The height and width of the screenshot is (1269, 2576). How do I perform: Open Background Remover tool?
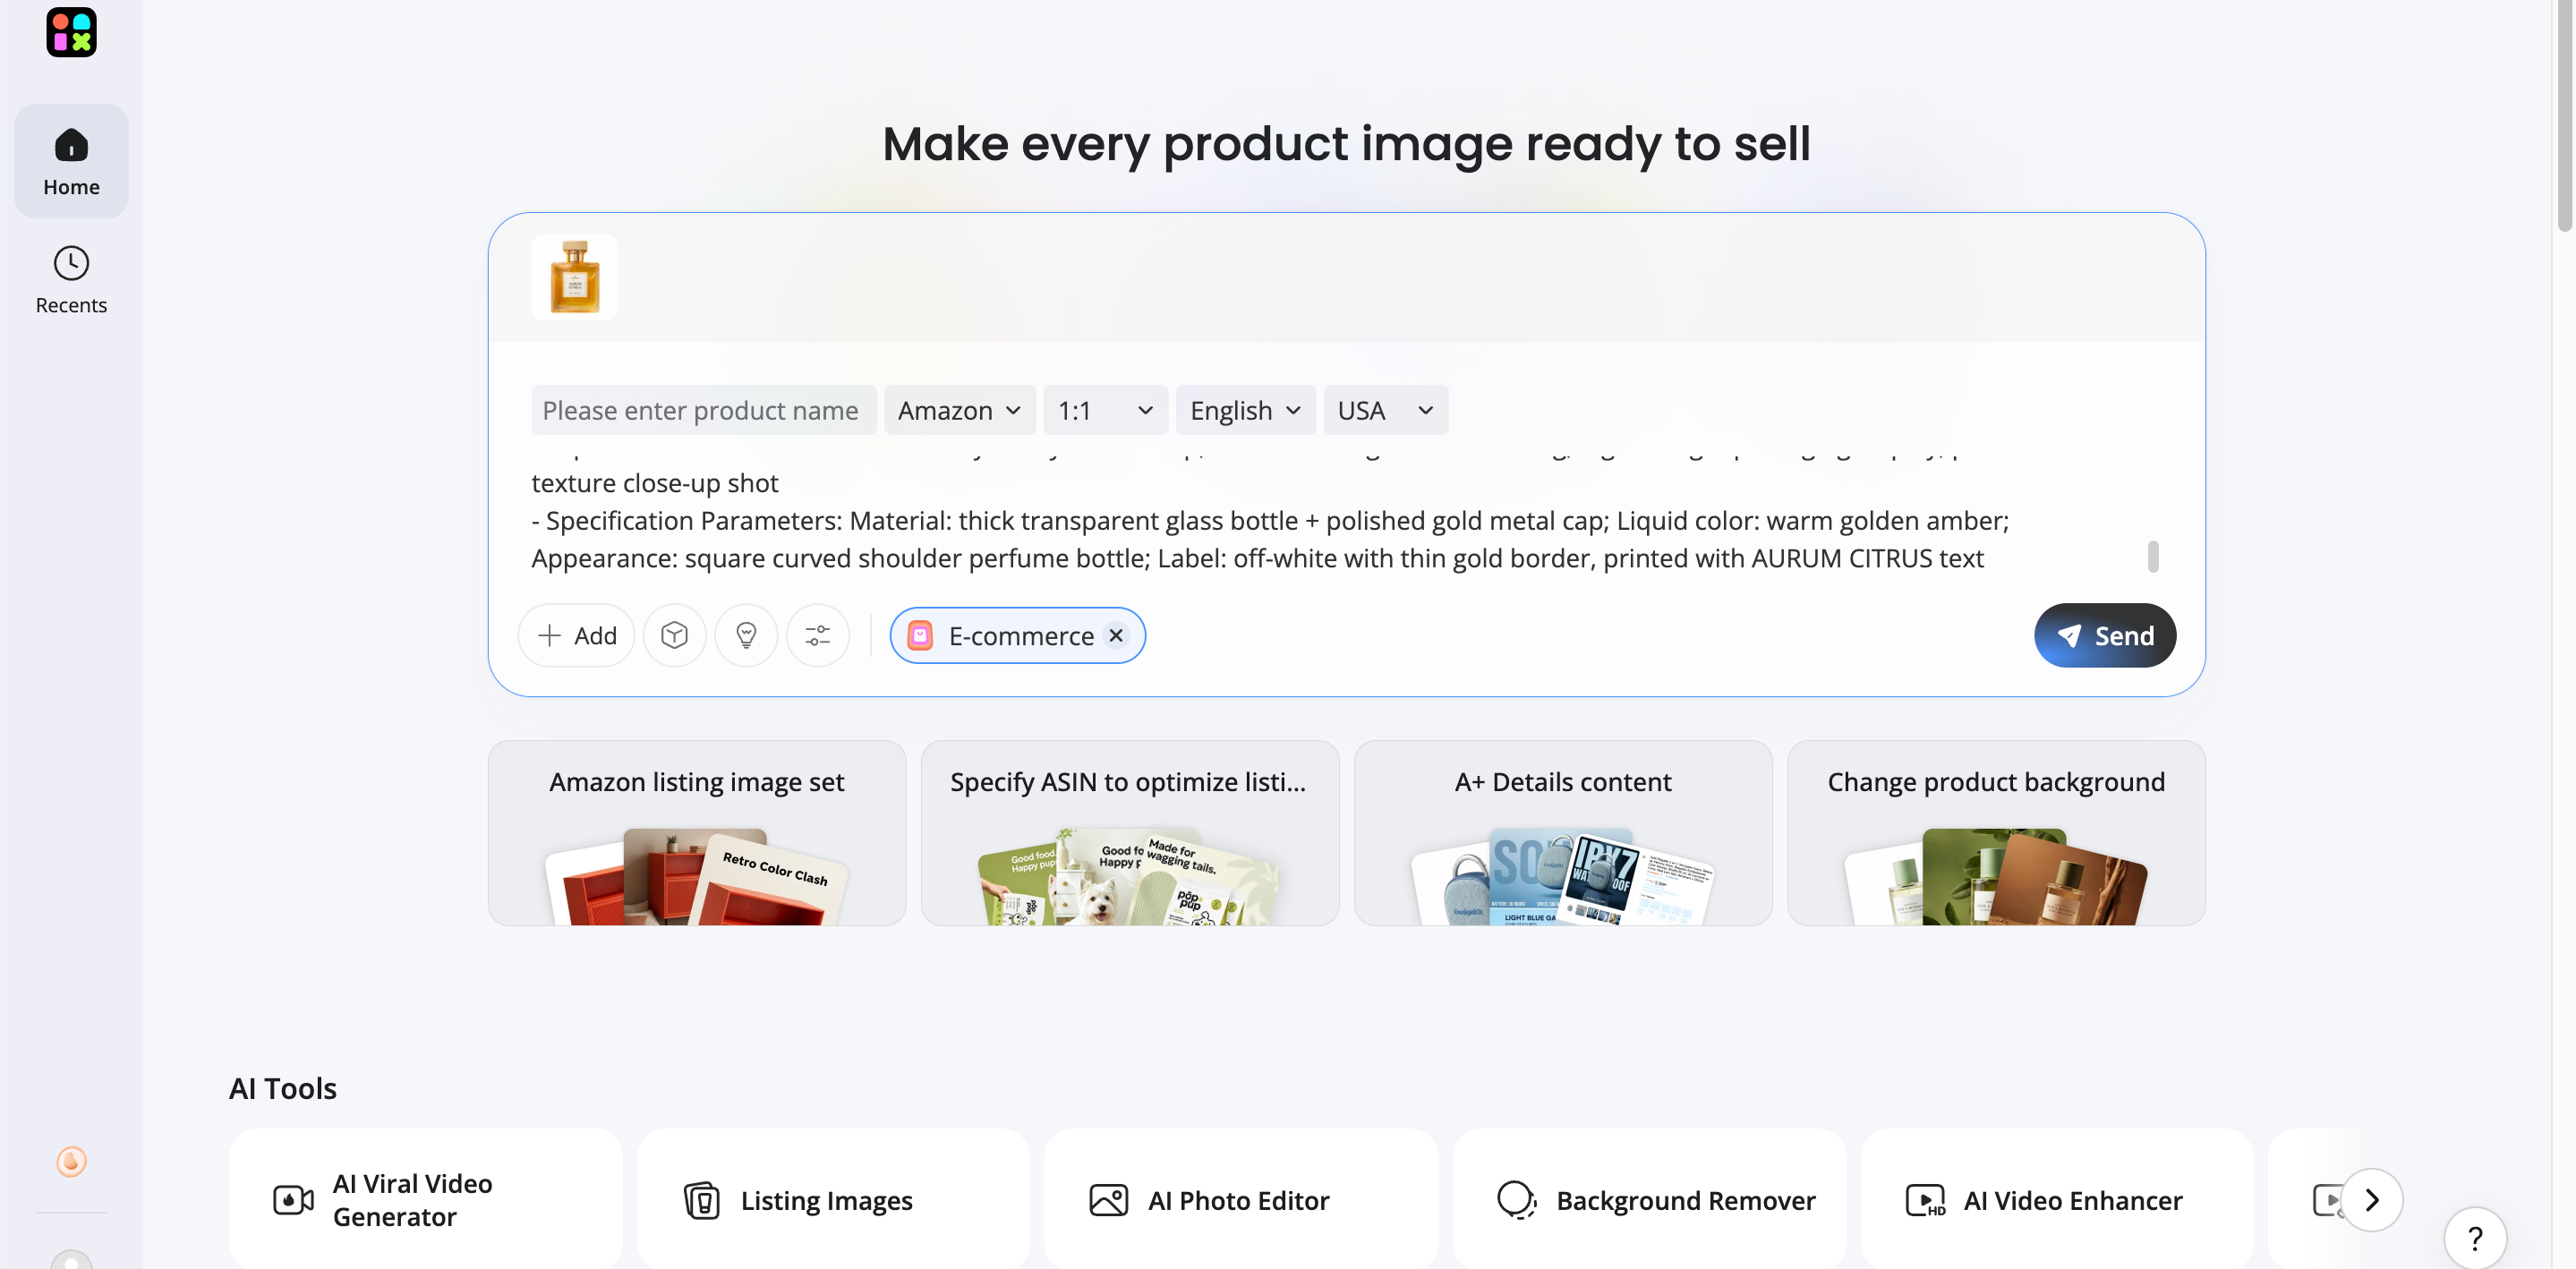point(1649,1199)
